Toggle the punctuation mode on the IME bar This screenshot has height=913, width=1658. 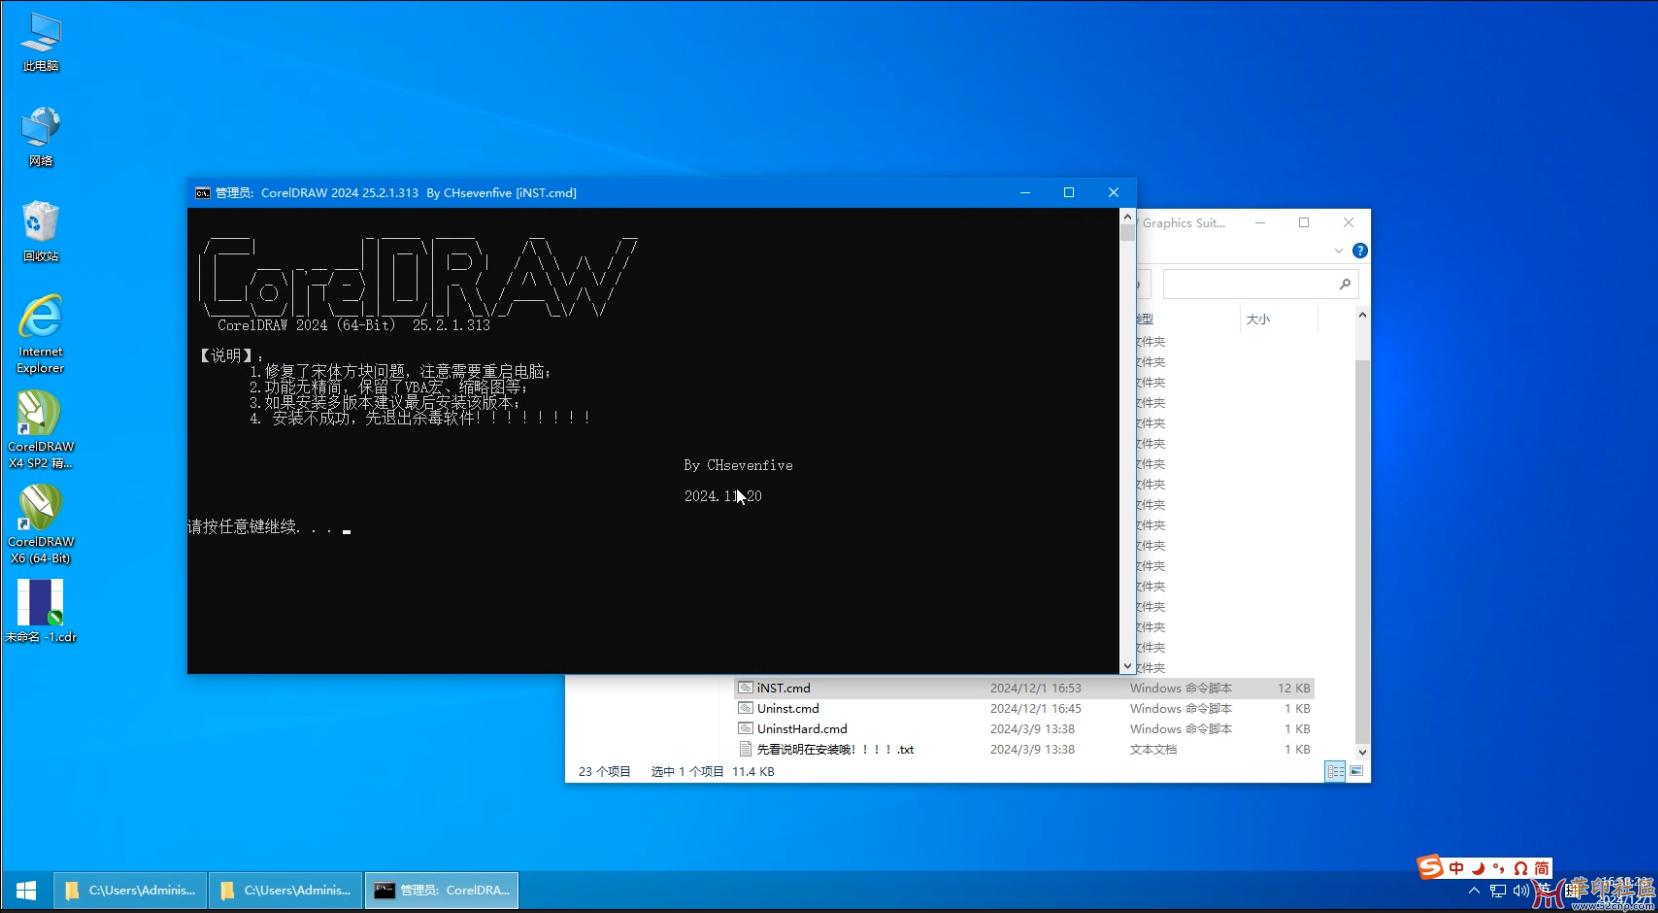pyautogui.click(x=1499, y=868)
